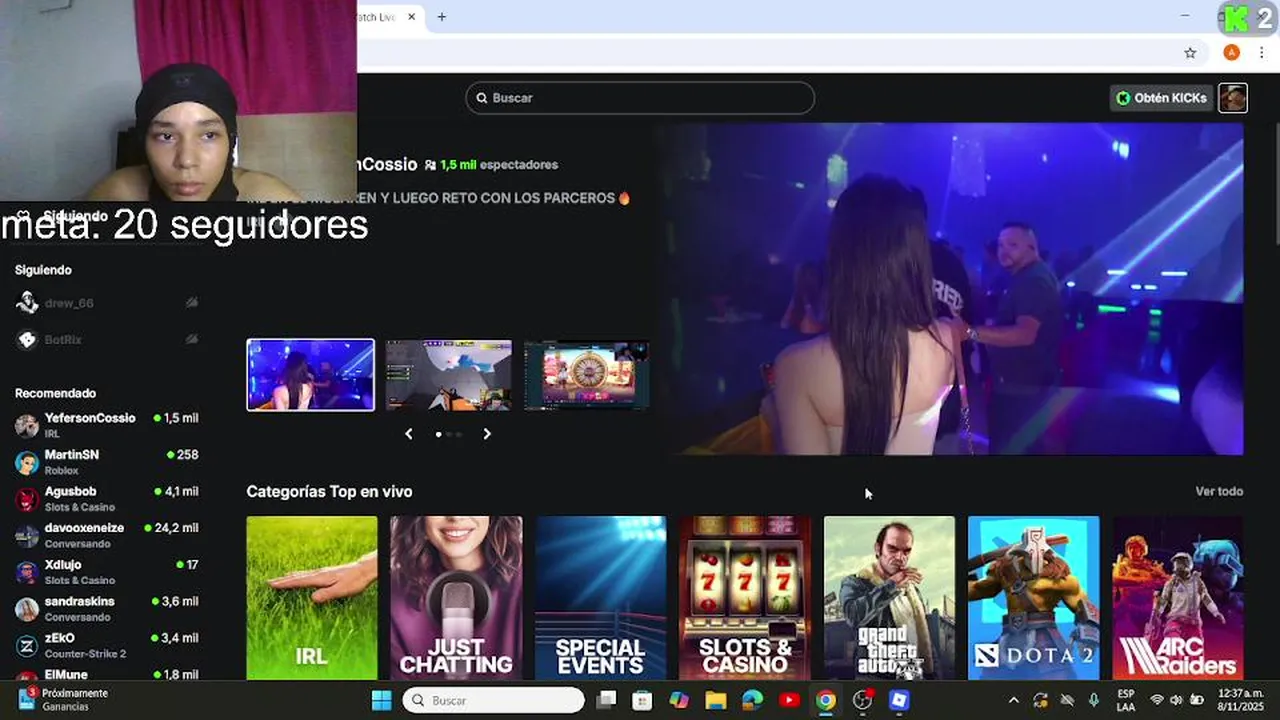Click the first carousel page dot
The width and height of the screenshot is (1280, 720).
(438, 434)
